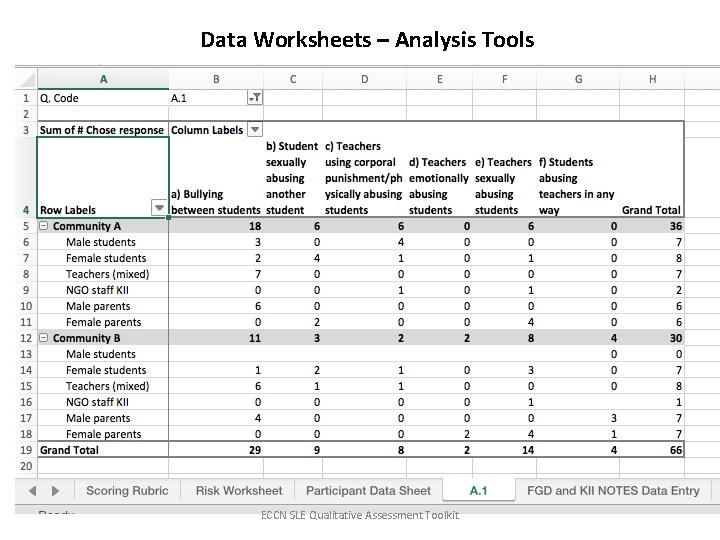Select column B header
Viewport: 720px width, 540px height.
(216, 79)
